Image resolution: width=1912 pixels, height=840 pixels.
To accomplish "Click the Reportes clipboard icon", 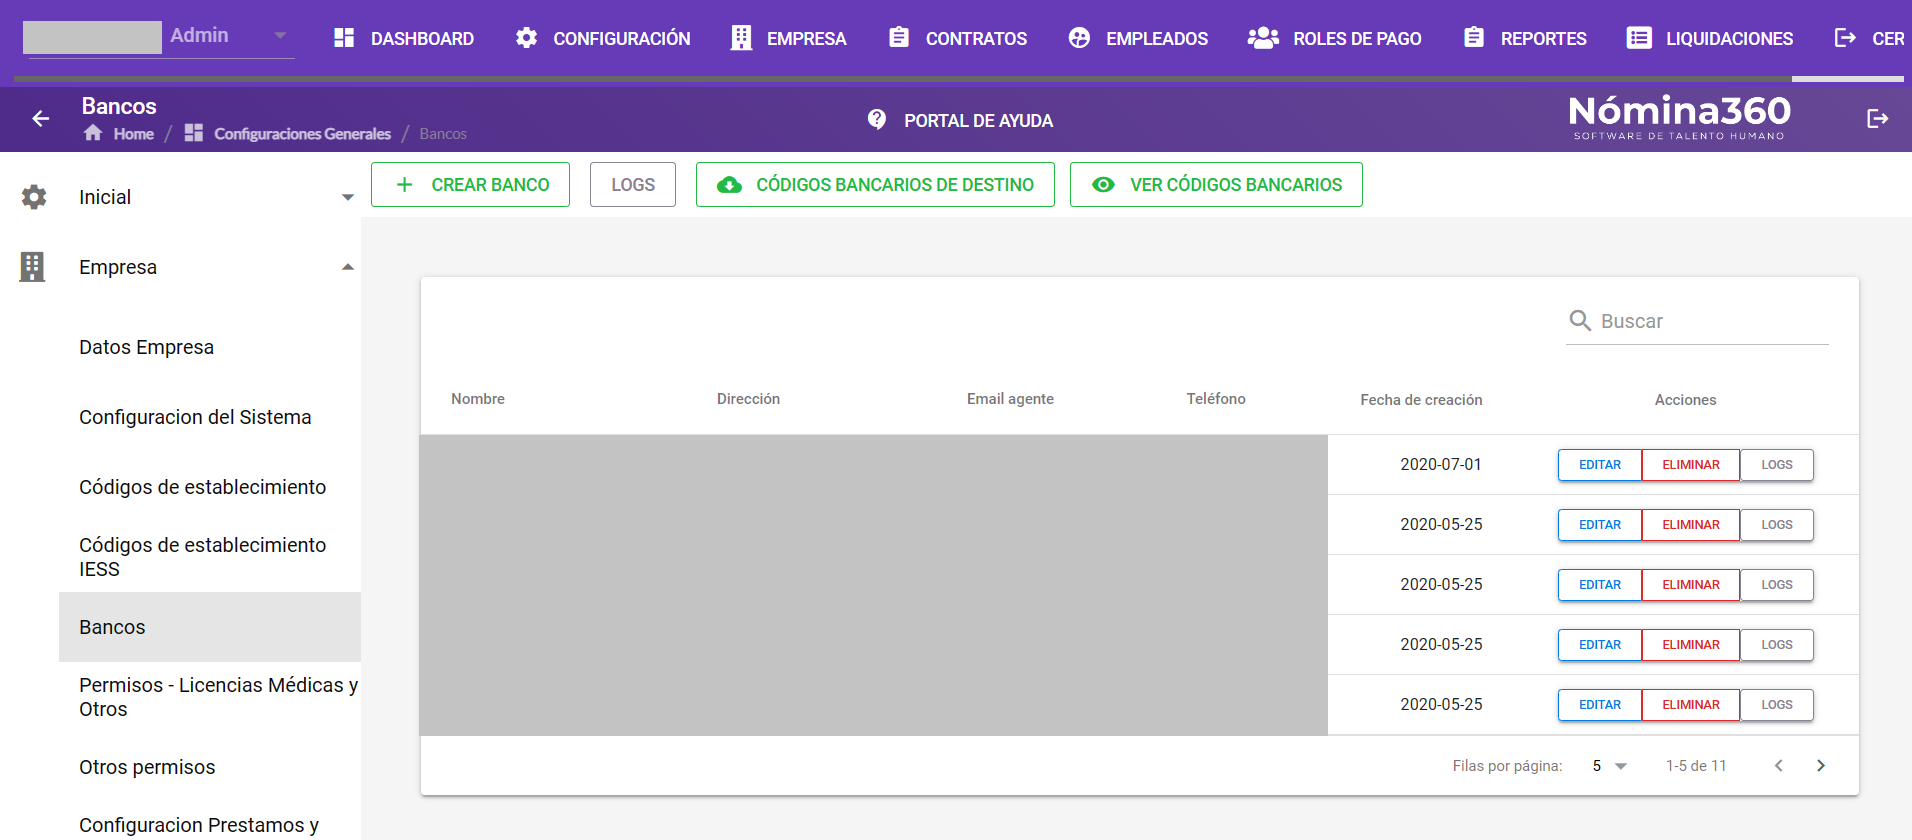I will coord(1474,37).
